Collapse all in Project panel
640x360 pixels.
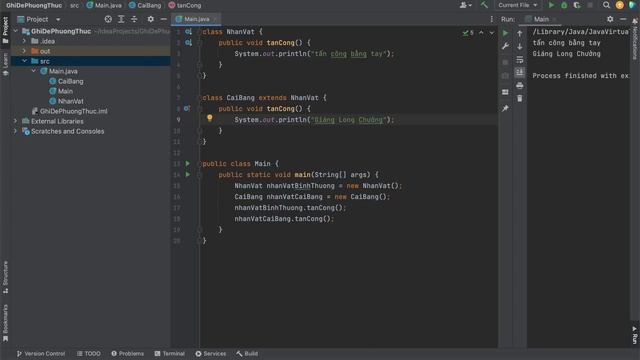(x=134, y=19)
